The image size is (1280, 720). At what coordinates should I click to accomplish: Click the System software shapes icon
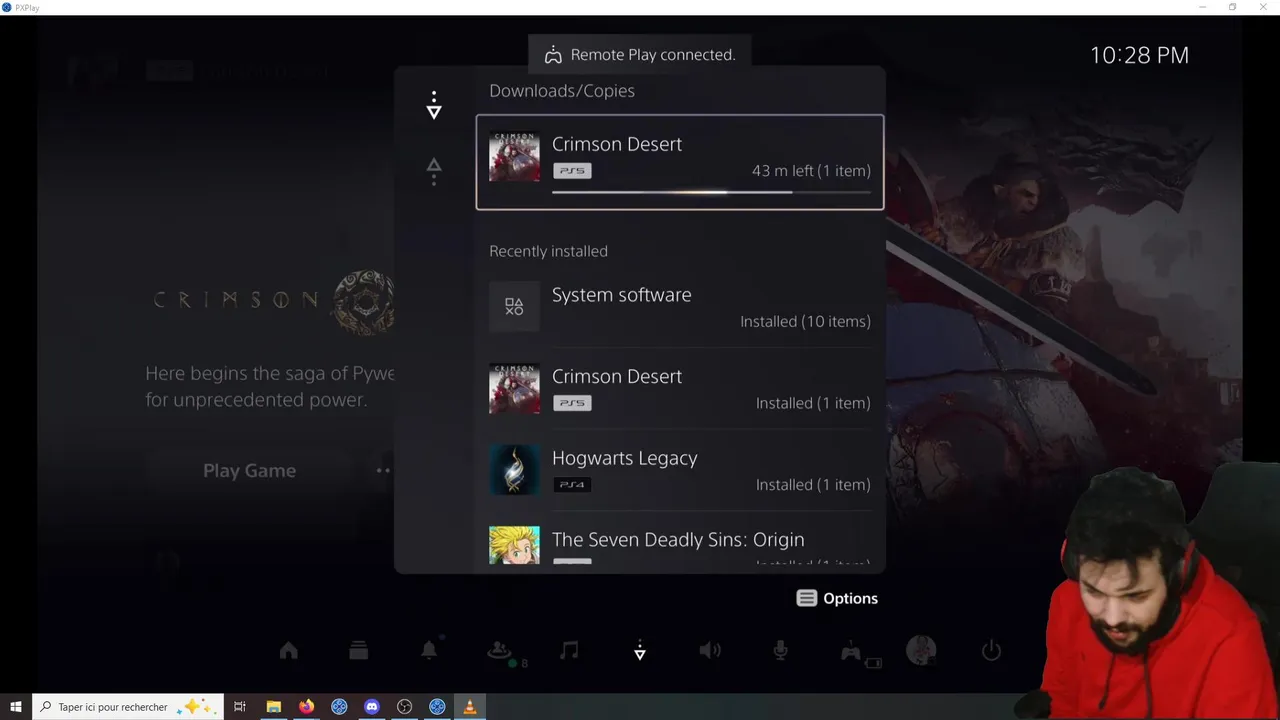pos(514,307)
